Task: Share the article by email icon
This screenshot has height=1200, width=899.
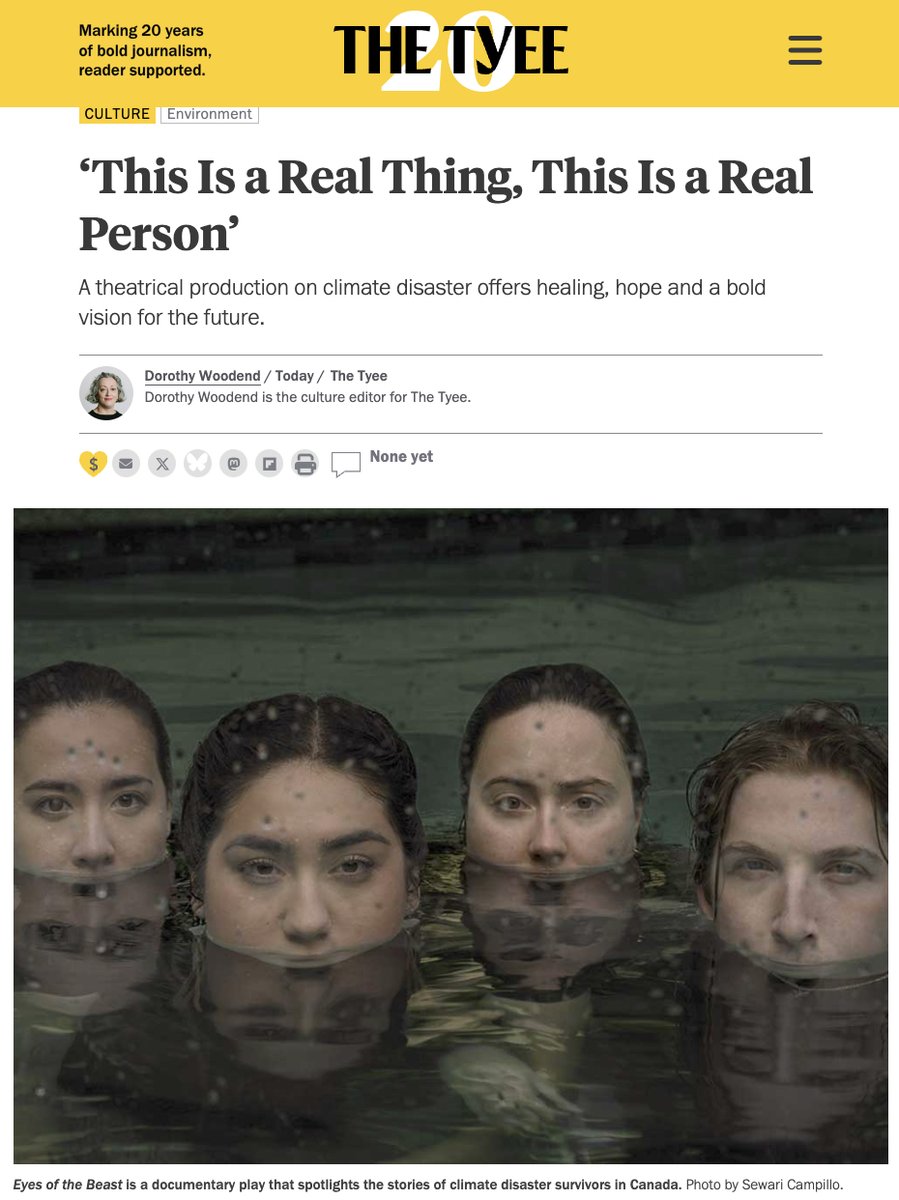Action: (x=126, y=463)
